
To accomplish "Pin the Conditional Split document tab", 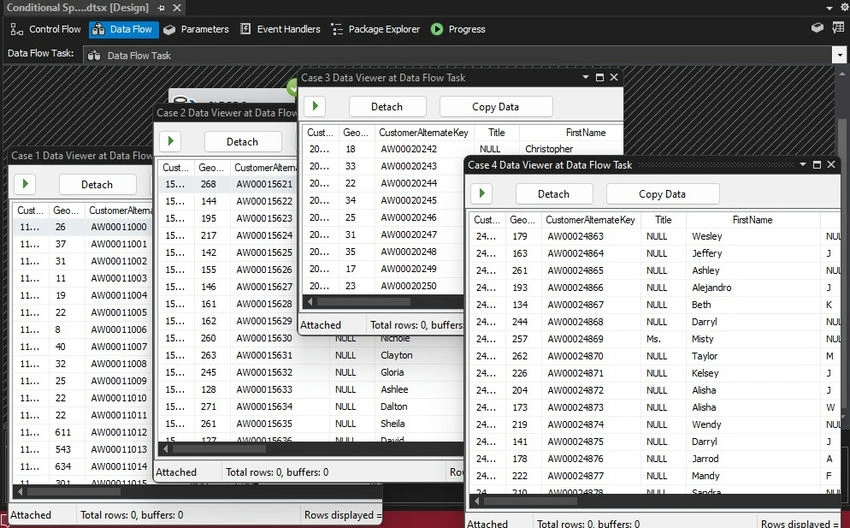I will 161,8.
